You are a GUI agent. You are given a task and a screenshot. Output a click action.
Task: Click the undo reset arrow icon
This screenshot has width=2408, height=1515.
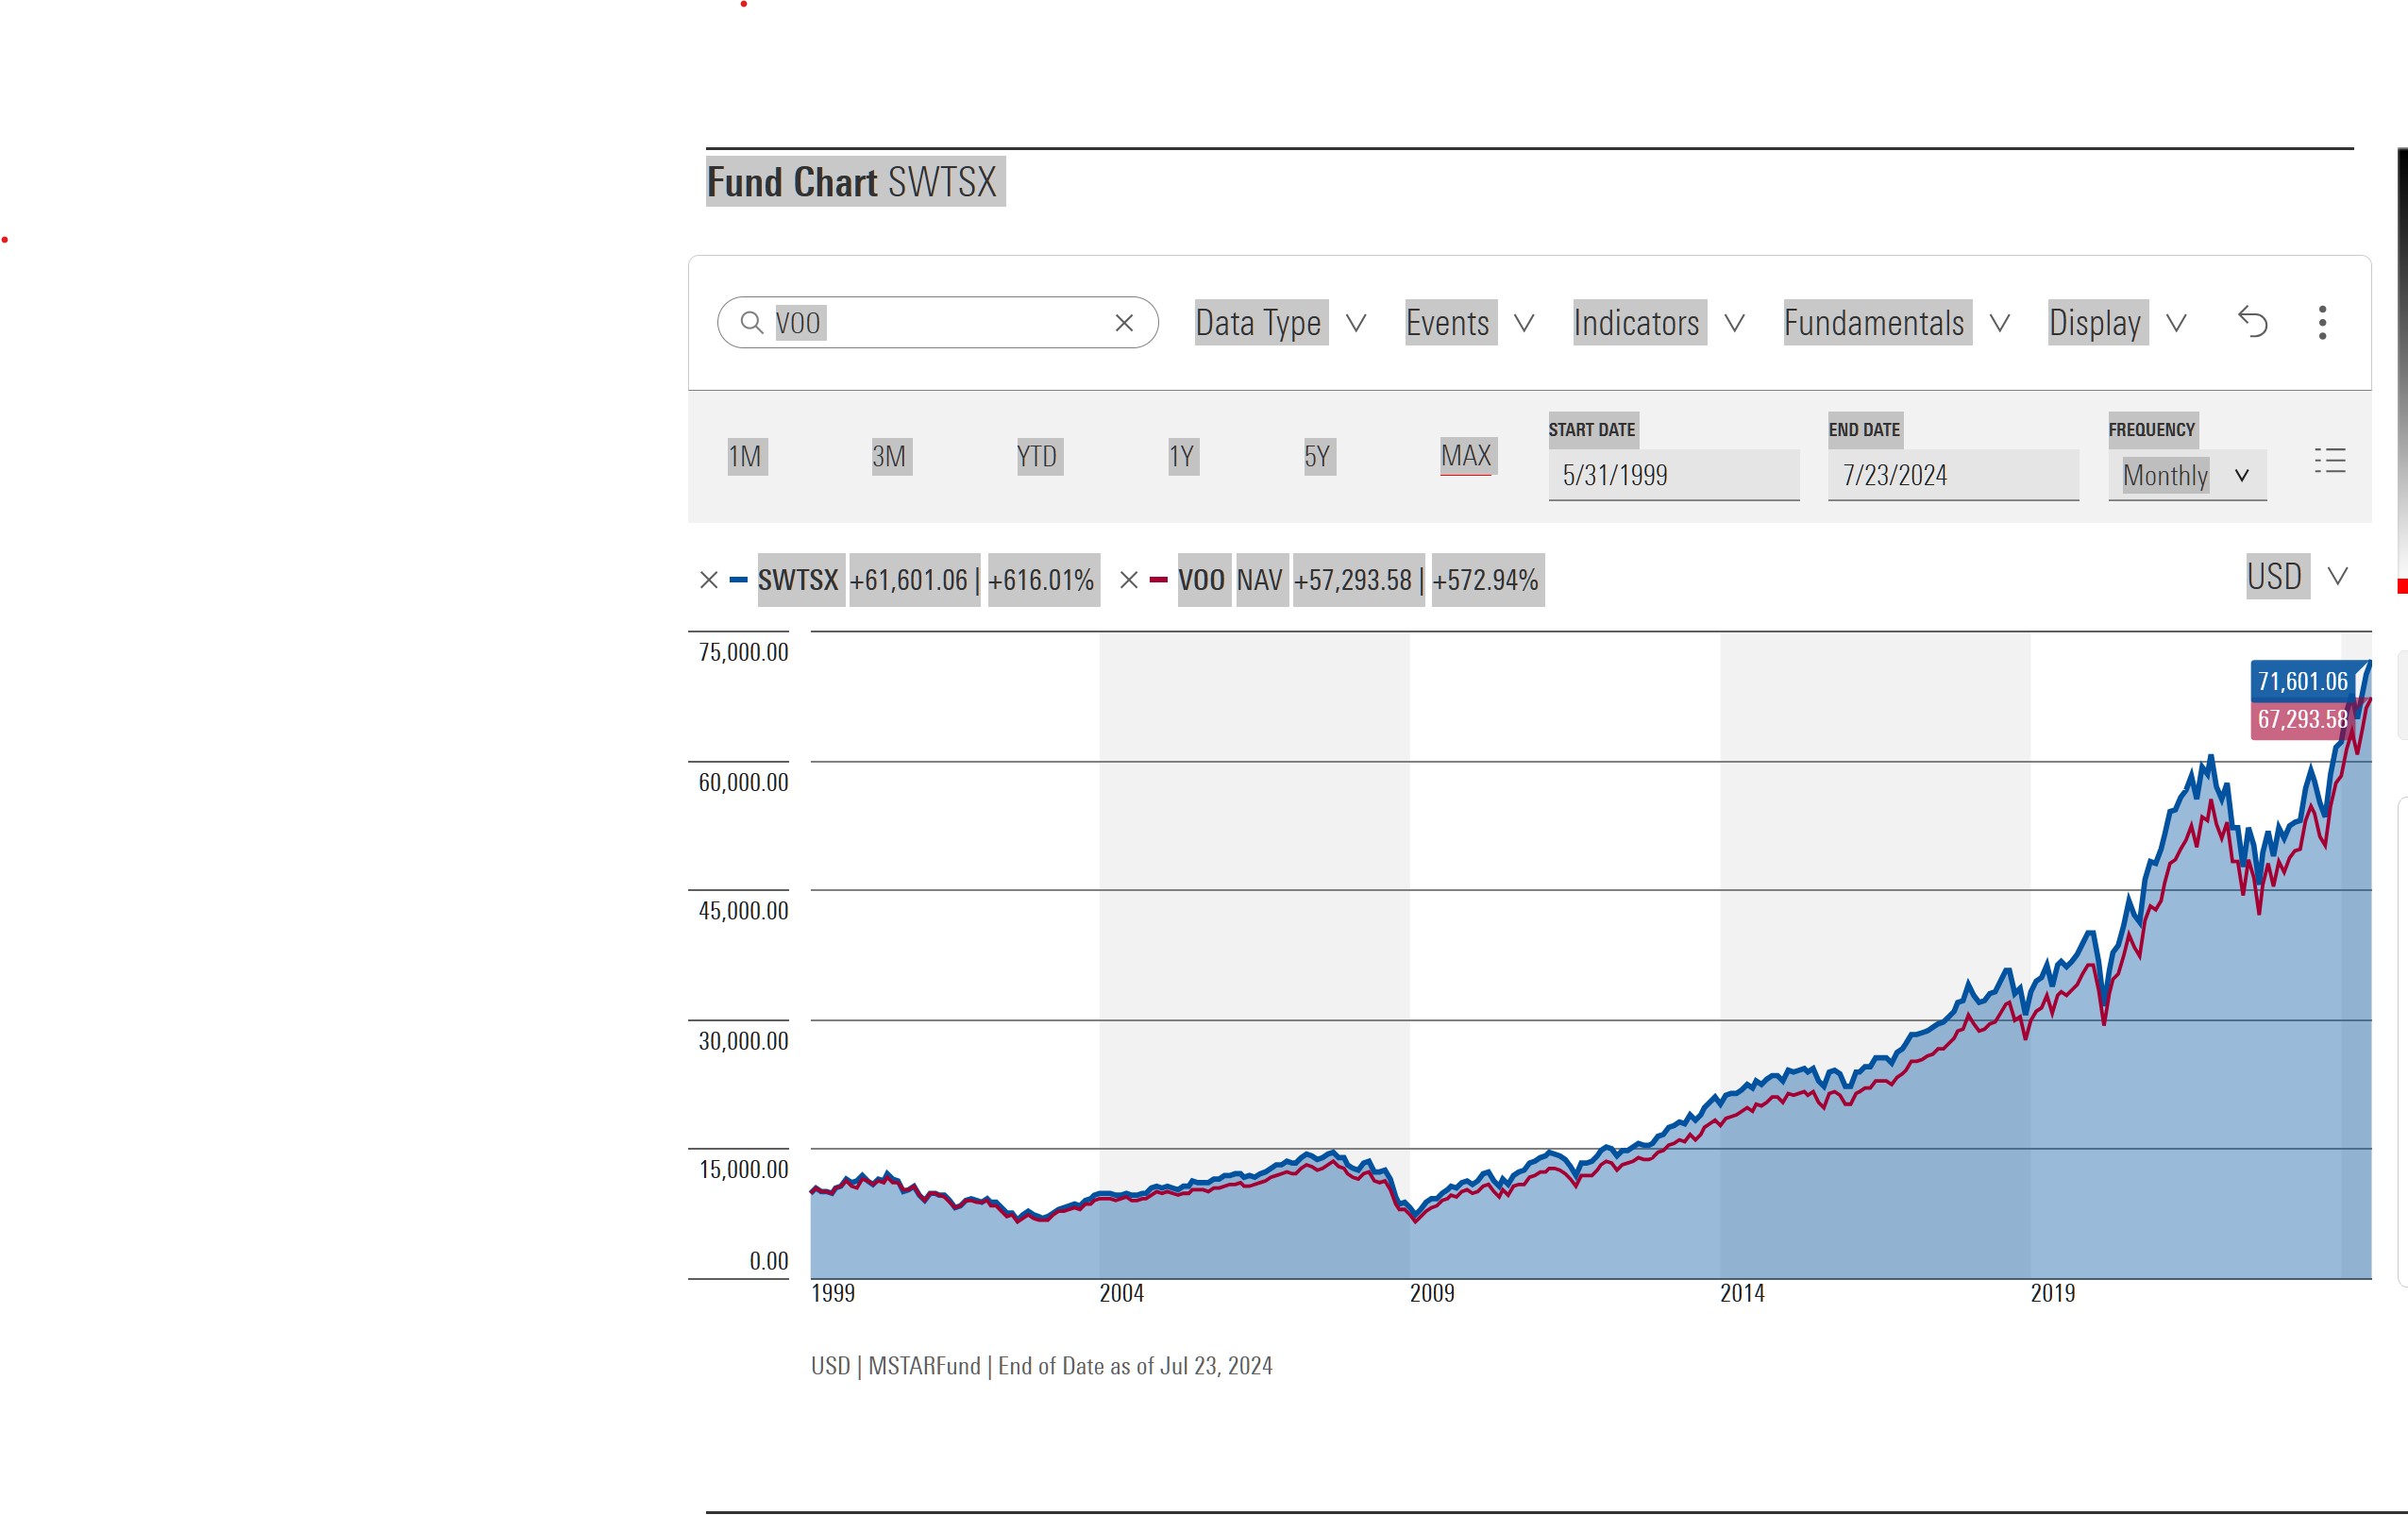point(2252,322)
